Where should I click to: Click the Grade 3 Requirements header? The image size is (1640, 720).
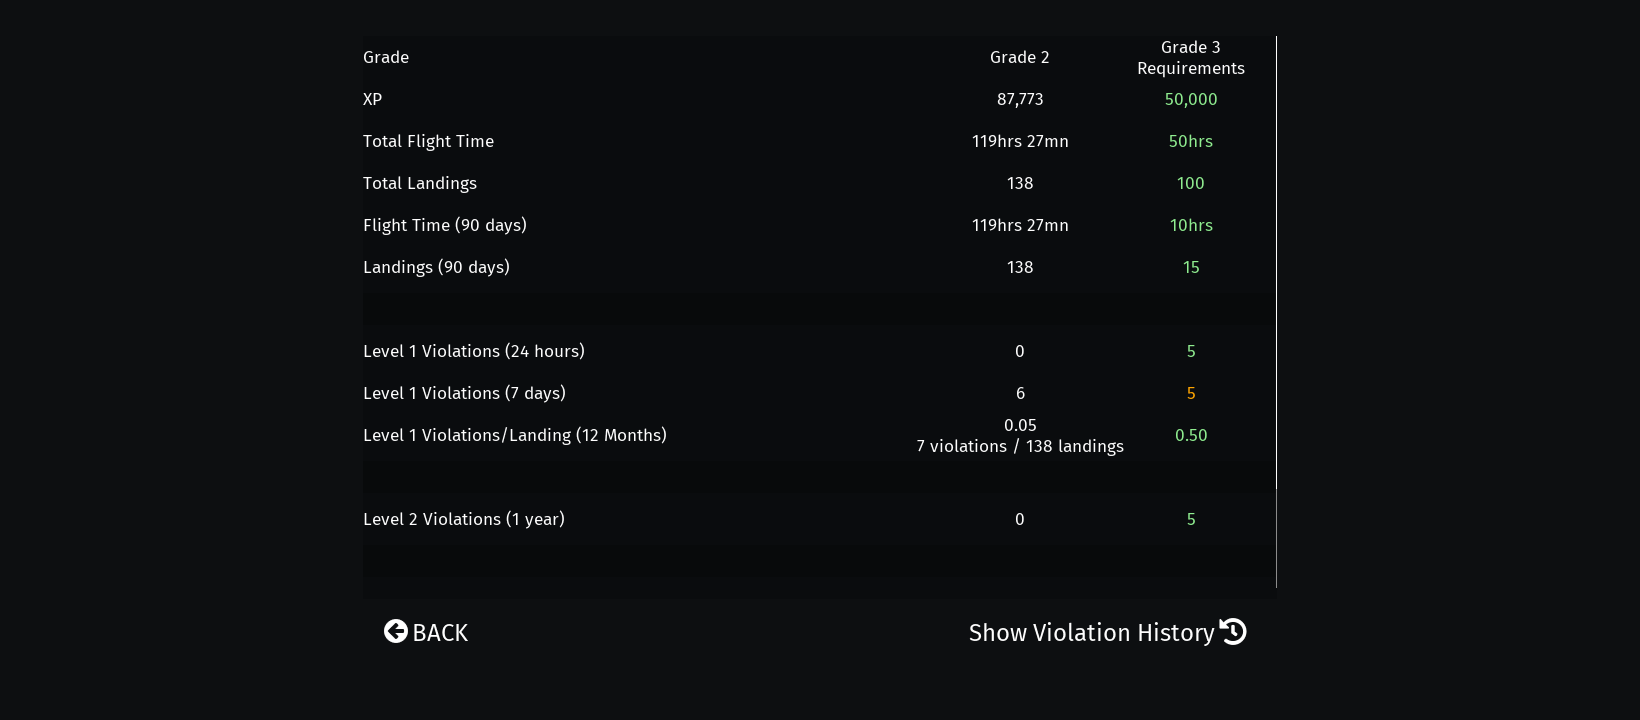(1191, 58)
